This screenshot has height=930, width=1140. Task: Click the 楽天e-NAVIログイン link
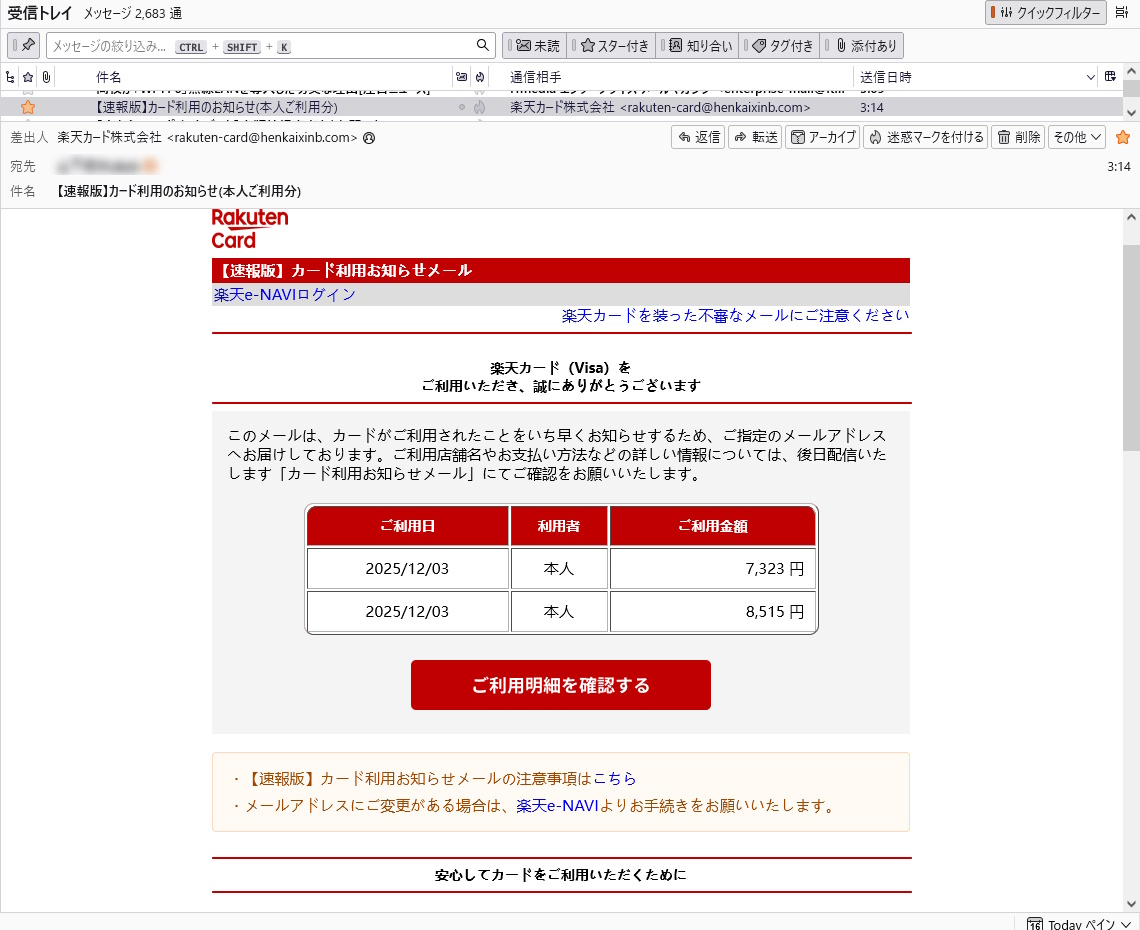pos(285,295)
